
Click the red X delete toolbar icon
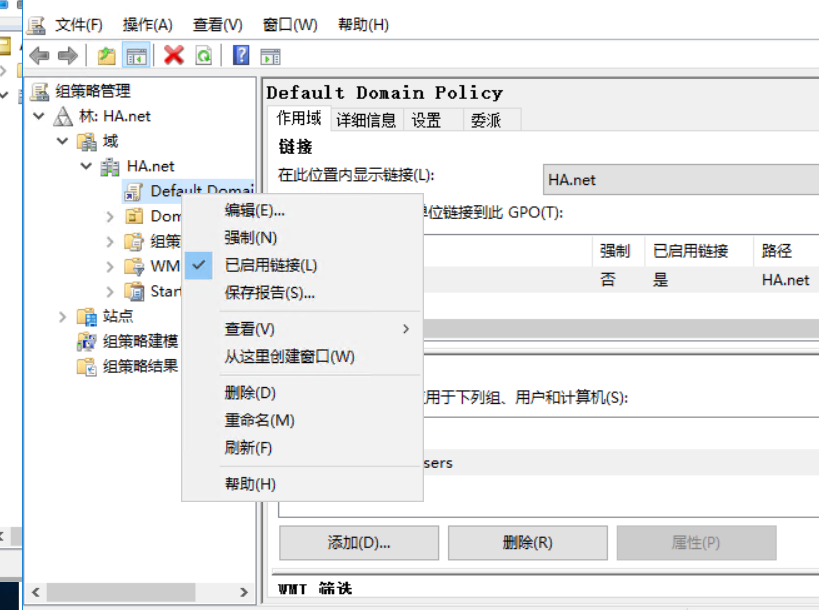[174, 56]
